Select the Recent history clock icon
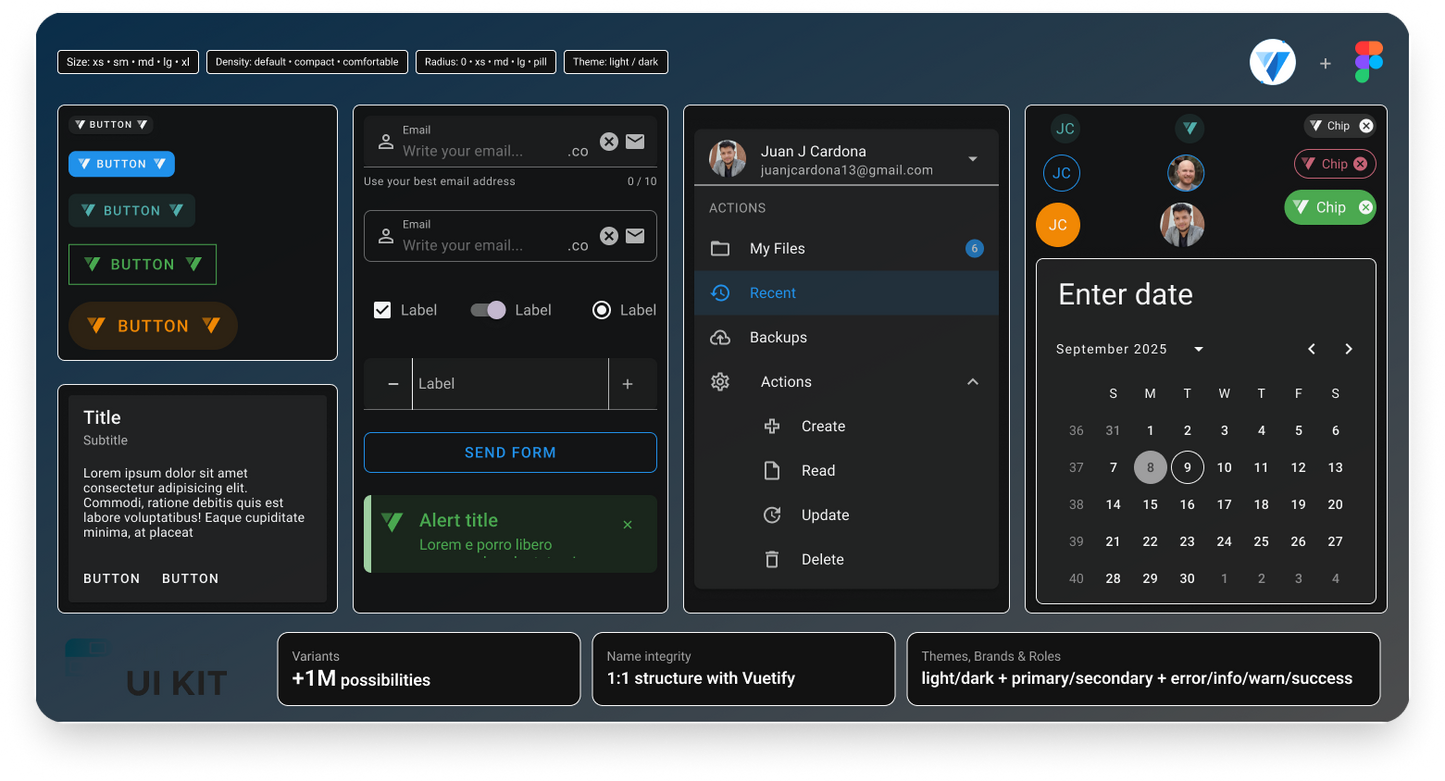1445x781 pixels. [720, 292]
